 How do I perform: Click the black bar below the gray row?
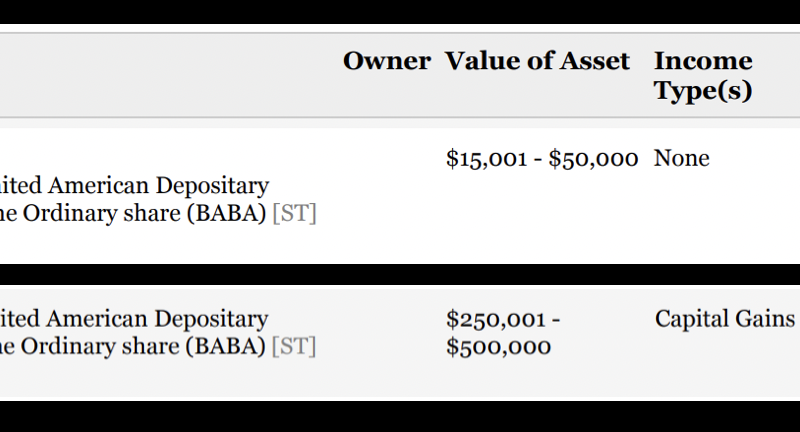point(400,416)
